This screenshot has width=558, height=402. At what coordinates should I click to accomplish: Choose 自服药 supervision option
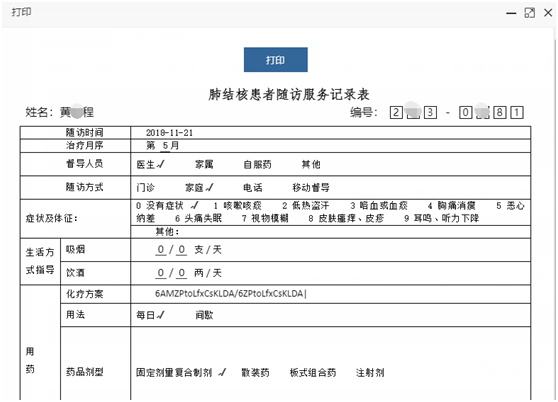point(257,164)
